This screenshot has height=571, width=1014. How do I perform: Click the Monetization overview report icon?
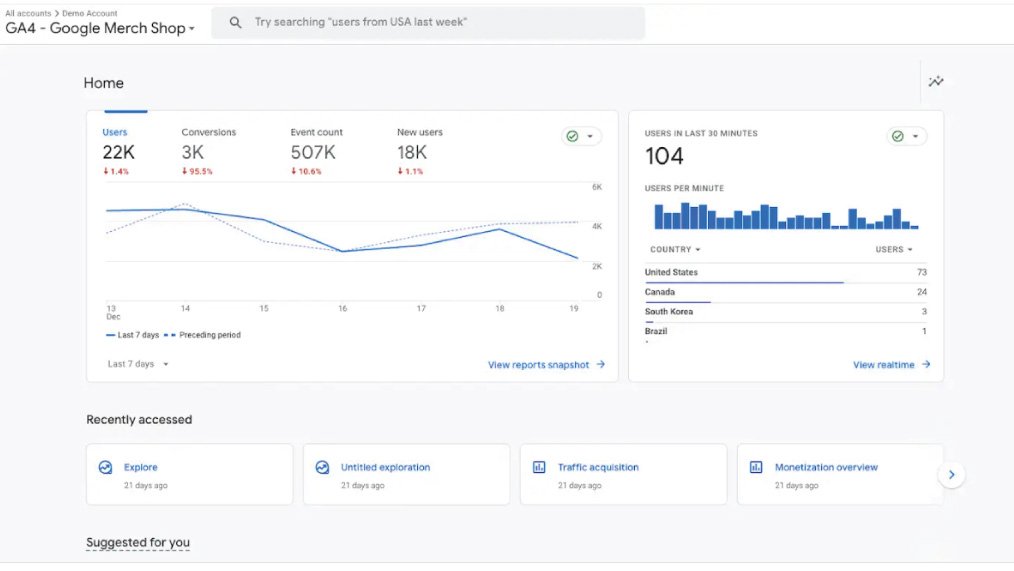coord(755,467)
